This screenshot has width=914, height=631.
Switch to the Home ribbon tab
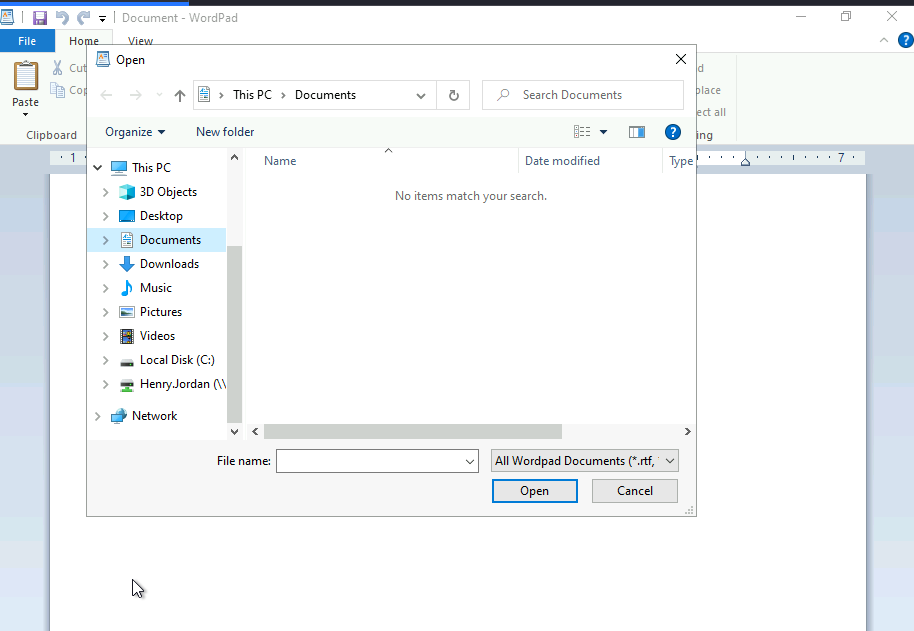click(84, 41)
